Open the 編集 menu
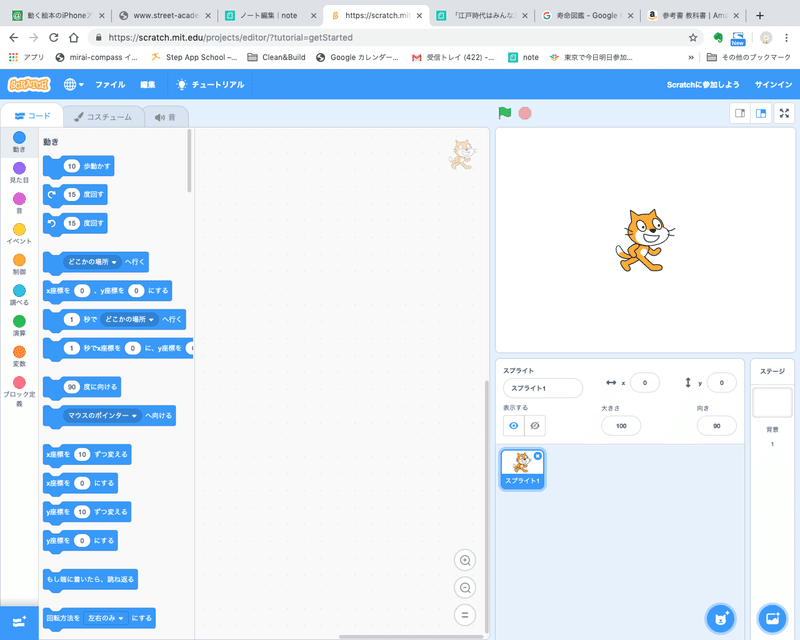Screen dimensions: 800x640 [x=147, y=85]
